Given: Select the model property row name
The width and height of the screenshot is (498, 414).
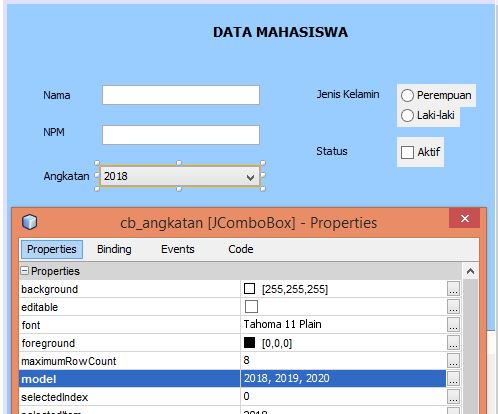Looking at the screenshot, I should click(x=39, y=379).
